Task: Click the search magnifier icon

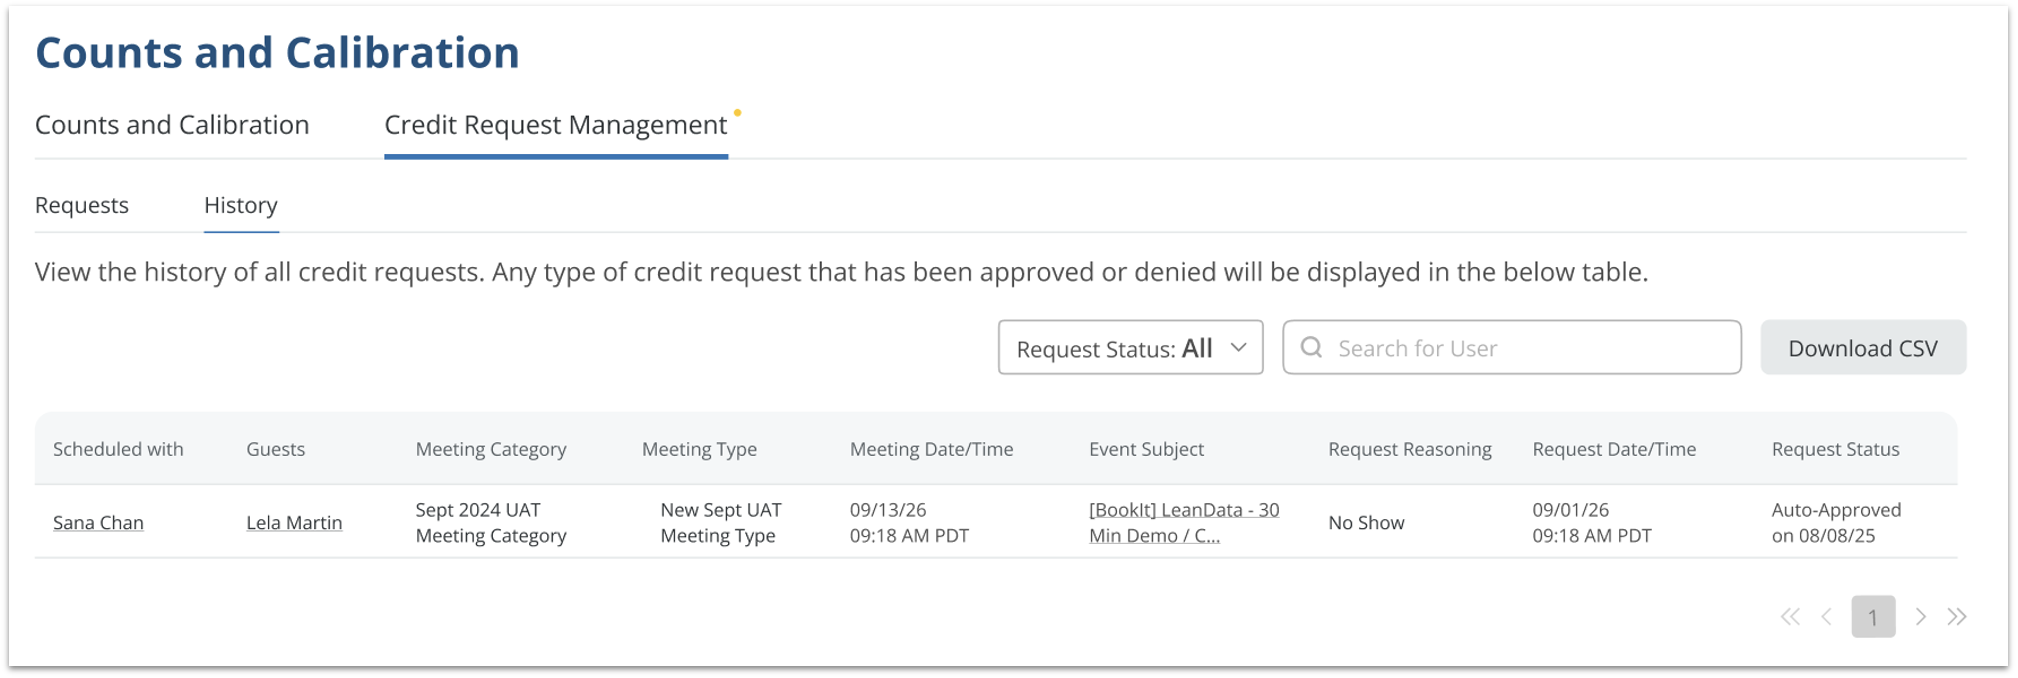Action: pos(1311,347)
